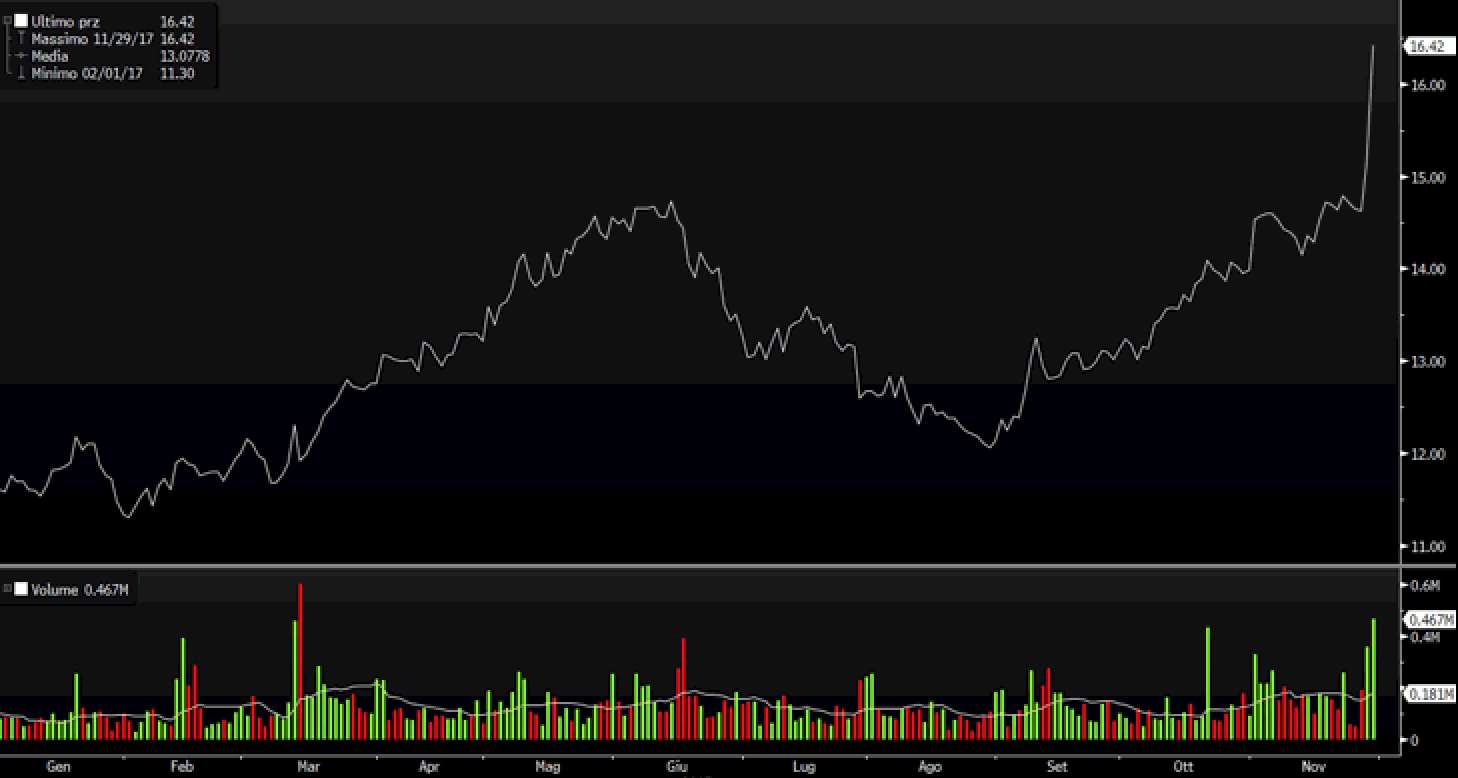Select the 'Media' legend label
Screen dimensions: 1458x778
(50, 56)
